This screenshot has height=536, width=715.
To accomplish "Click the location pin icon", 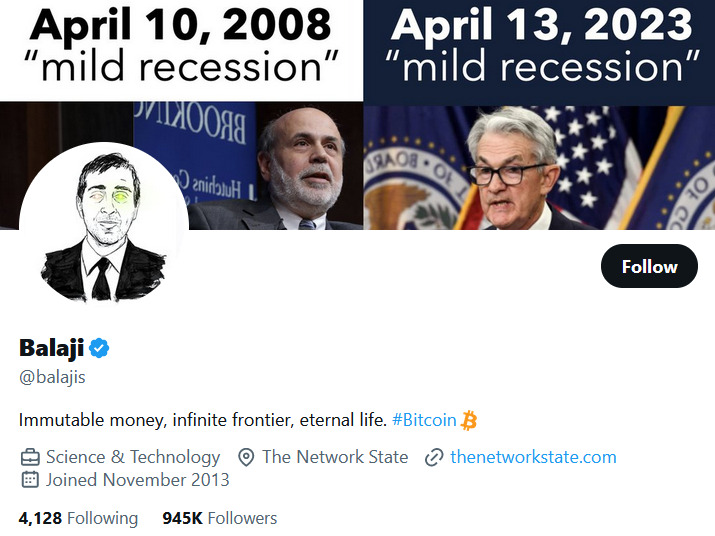I will [246, 457].
